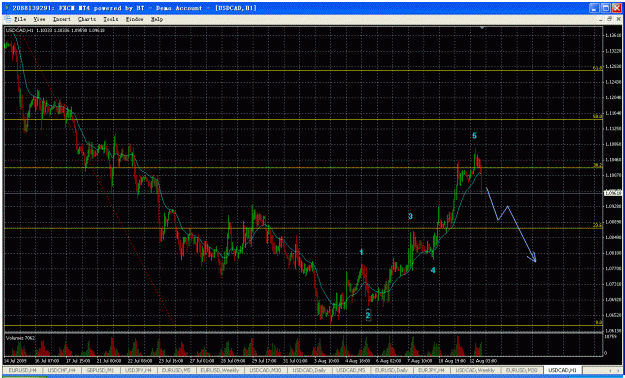Switch to the EURUSD,Weekly chart tab

click(220, 370)
